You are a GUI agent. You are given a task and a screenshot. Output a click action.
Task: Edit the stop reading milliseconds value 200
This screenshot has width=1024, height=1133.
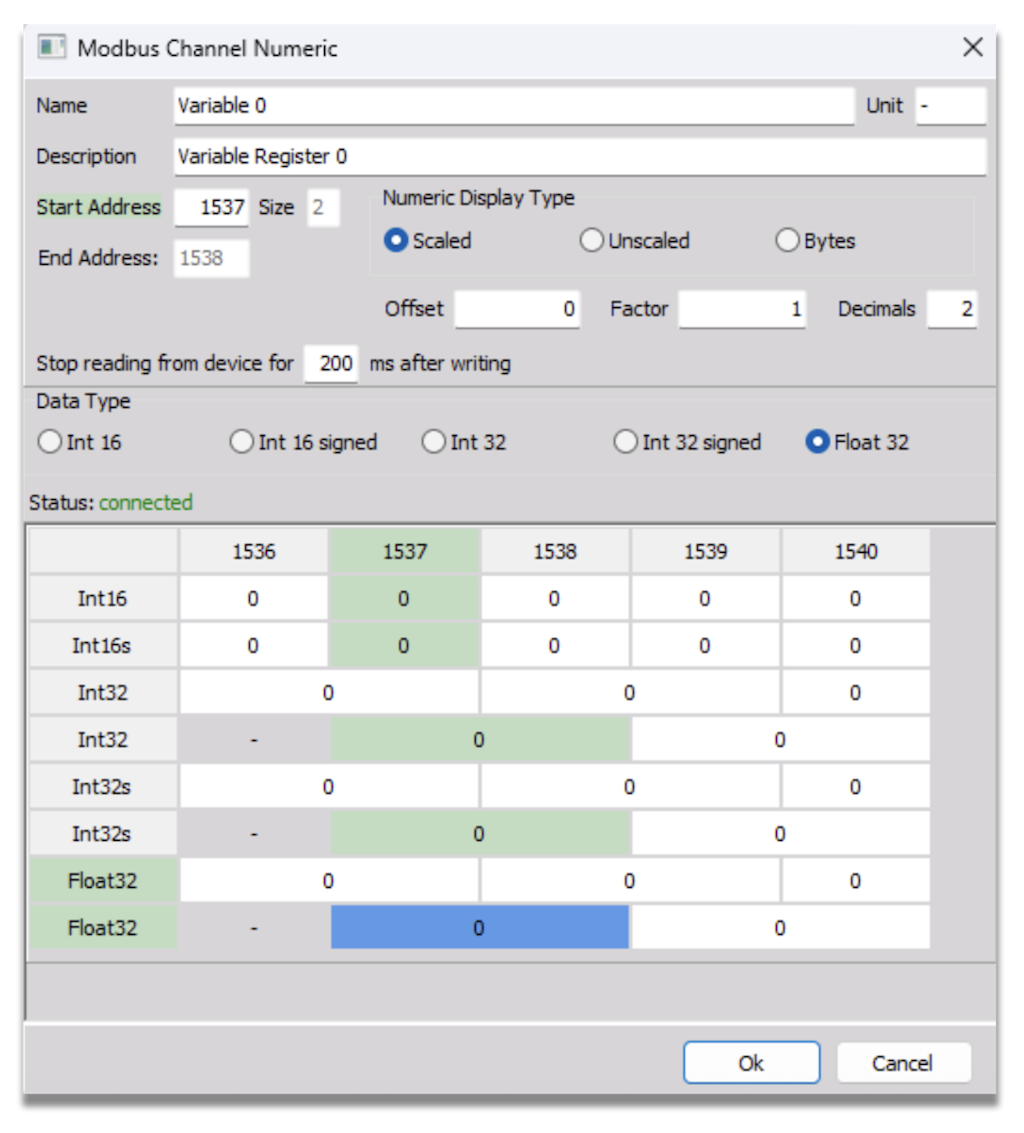pos(331,363)
